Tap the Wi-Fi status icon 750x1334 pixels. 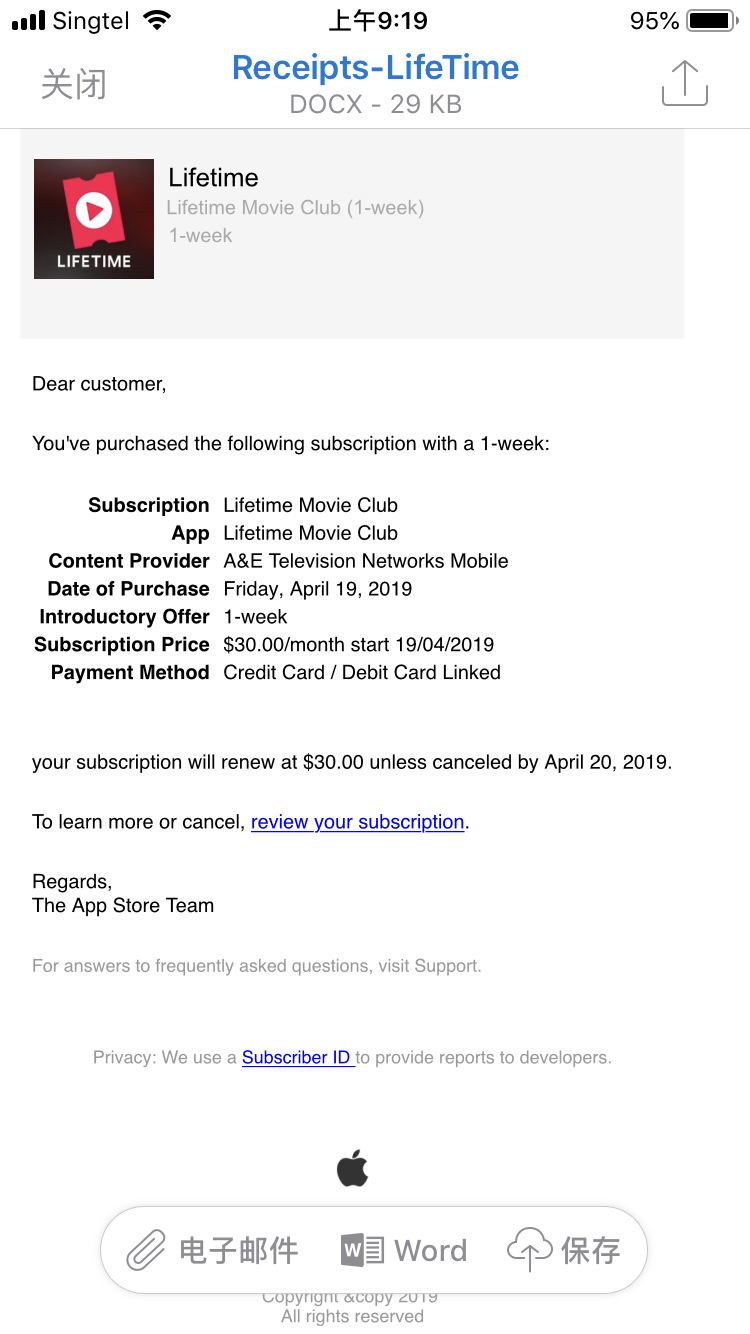pyautogui.click(x=157, y=20)
